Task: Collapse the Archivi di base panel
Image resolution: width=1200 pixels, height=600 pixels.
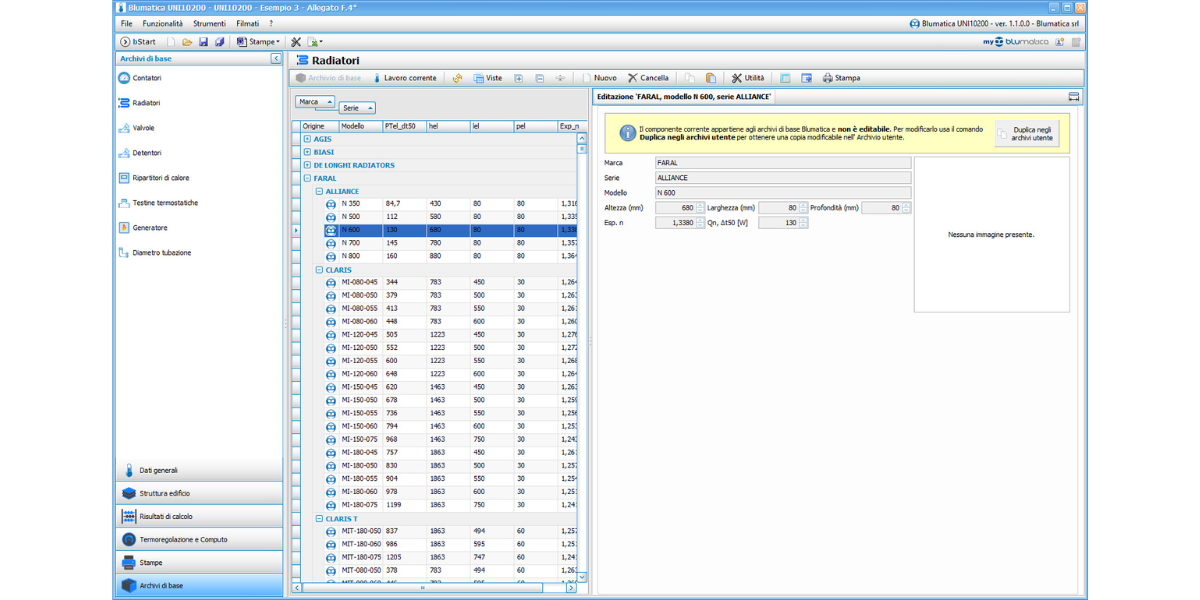Action: pos(276,59)
